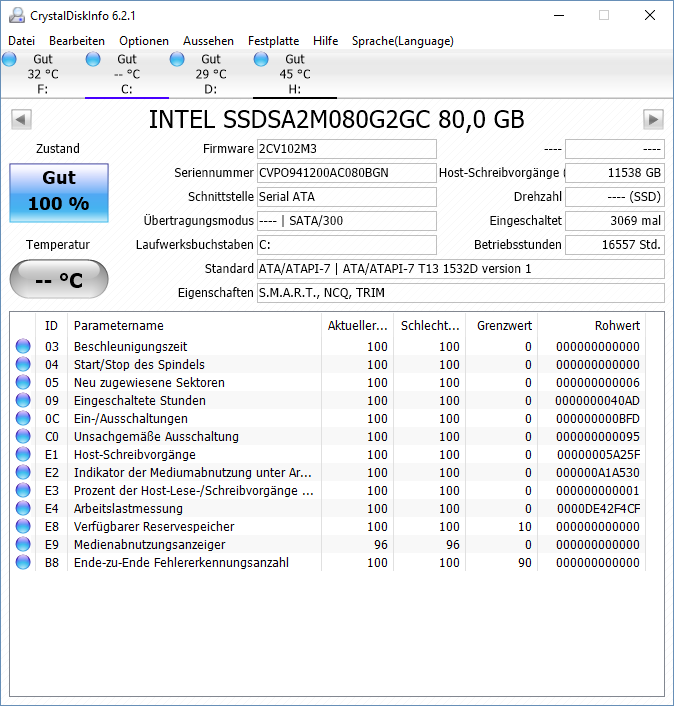Viewport: 674px width, 706px height.
Task: Click status orb of Indikator der Mediumabnutzung row
Action: tap(23, 472)
